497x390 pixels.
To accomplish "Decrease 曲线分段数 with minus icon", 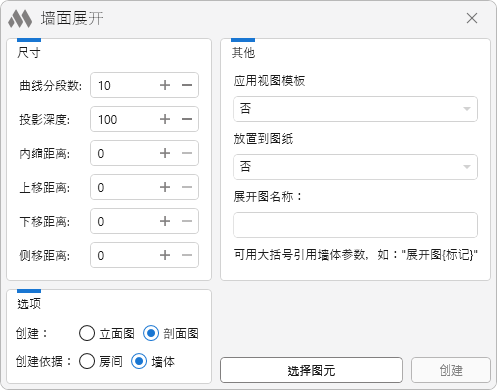I will pos(187,85).
